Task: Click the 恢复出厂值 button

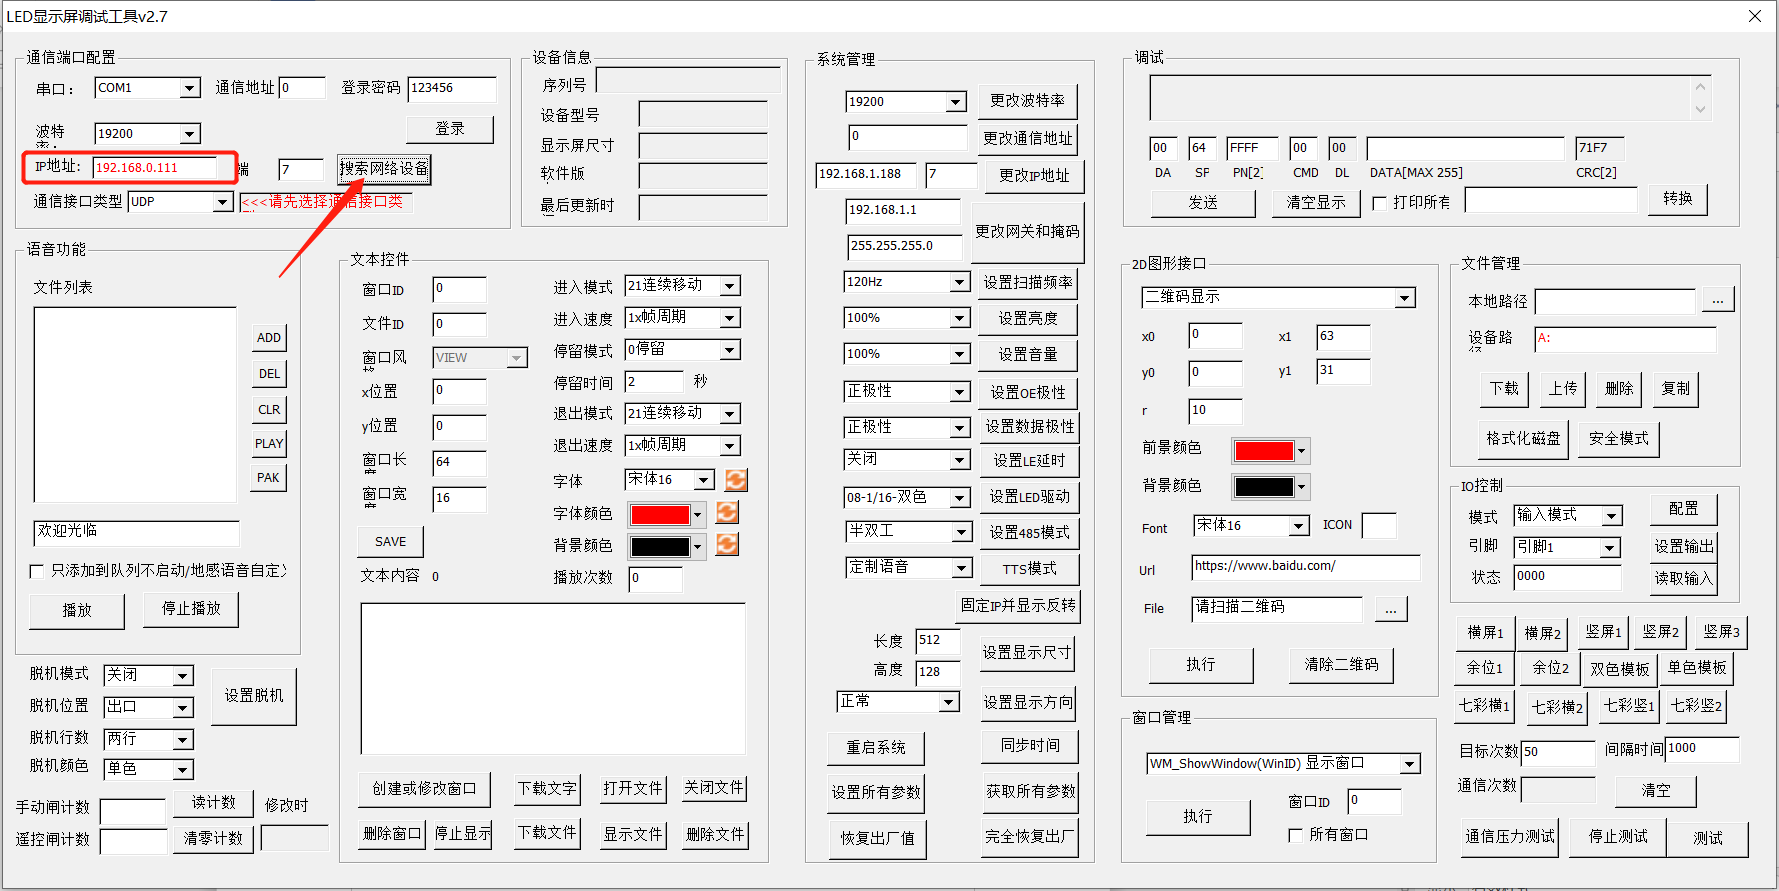Action: pyautogui.click(x=877, y=838)
